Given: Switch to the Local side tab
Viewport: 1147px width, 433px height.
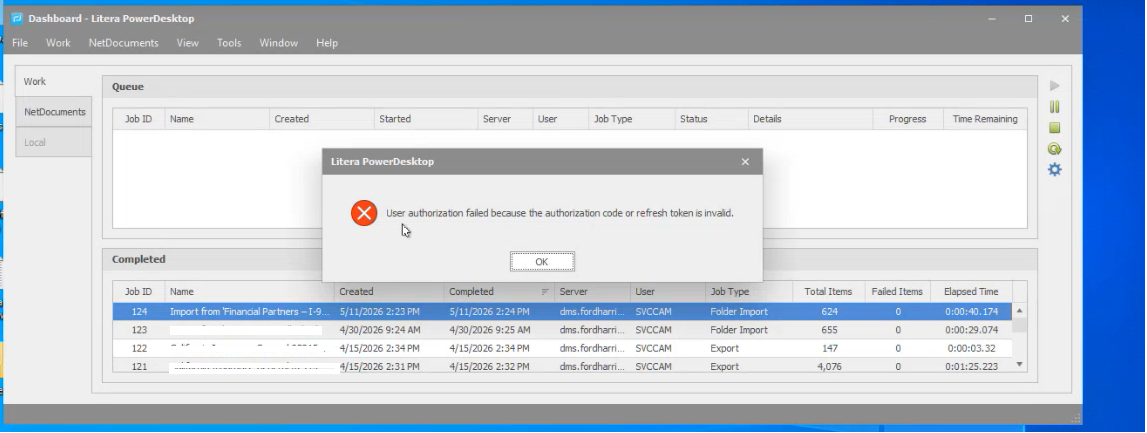Looking at the screenshot, I should (53, 143).
